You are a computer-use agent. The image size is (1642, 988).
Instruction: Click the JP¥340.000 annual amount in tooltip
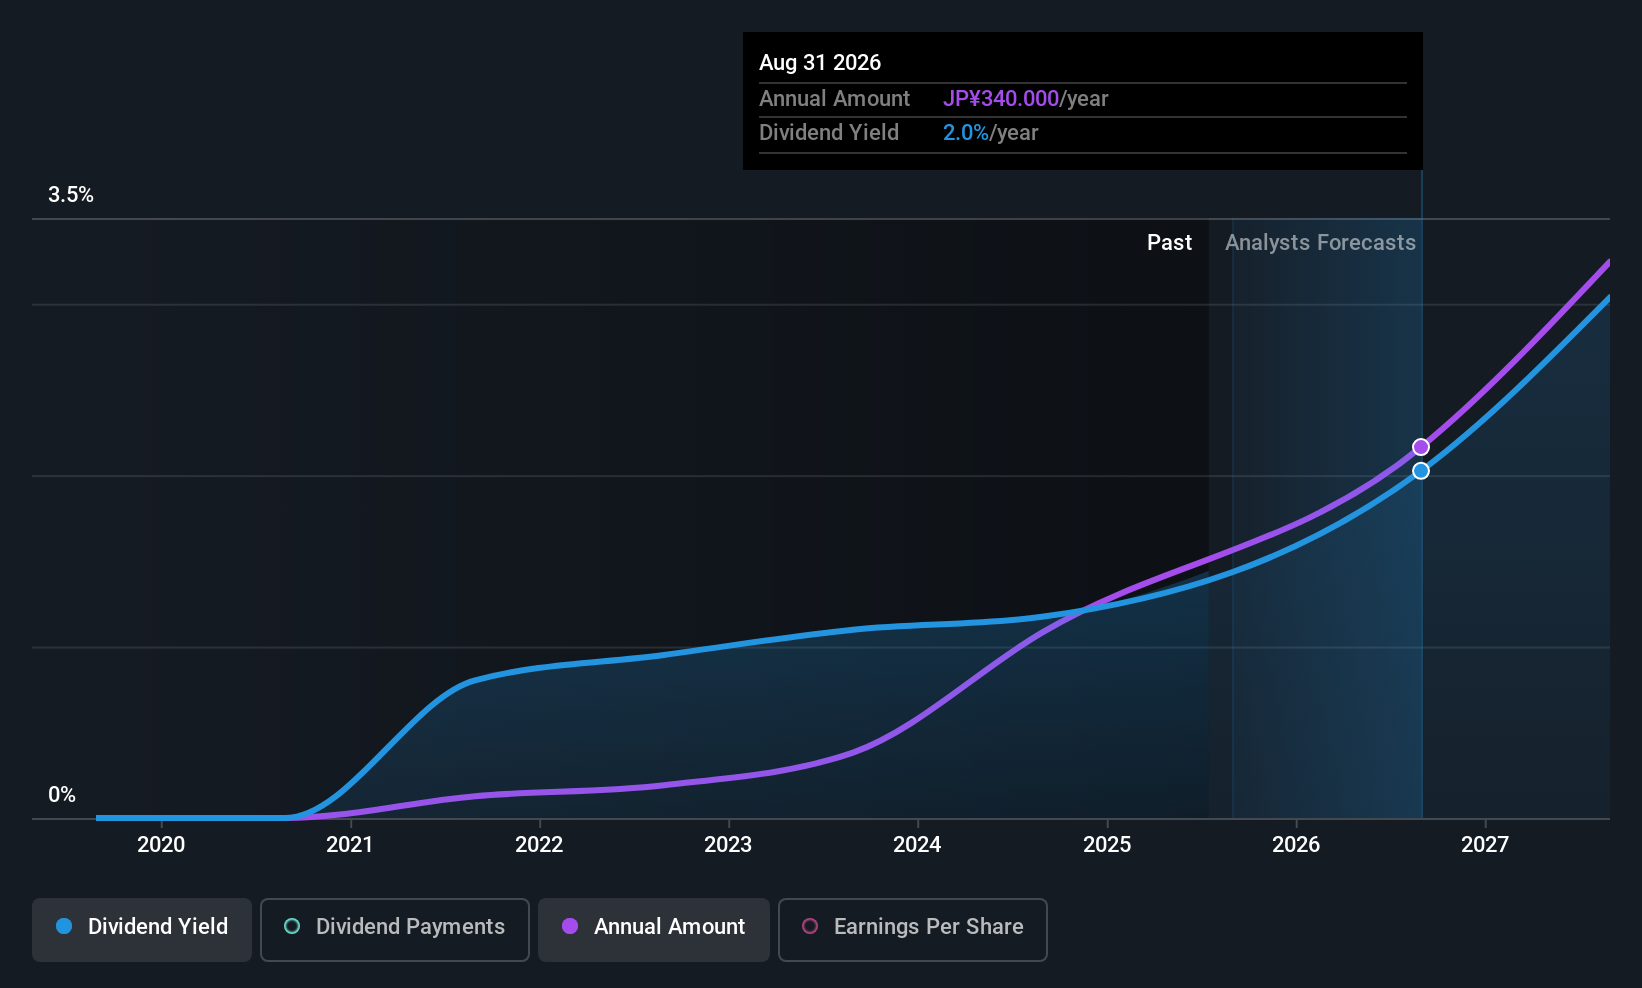click(1001, 99)
